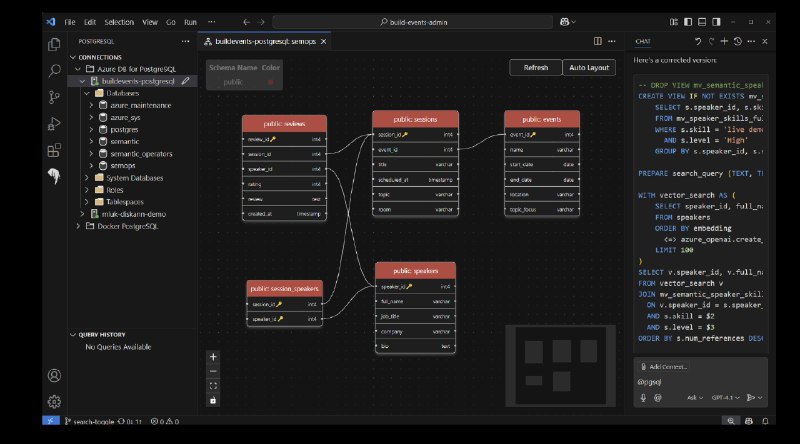Undo last chat request

click(697, 41)
